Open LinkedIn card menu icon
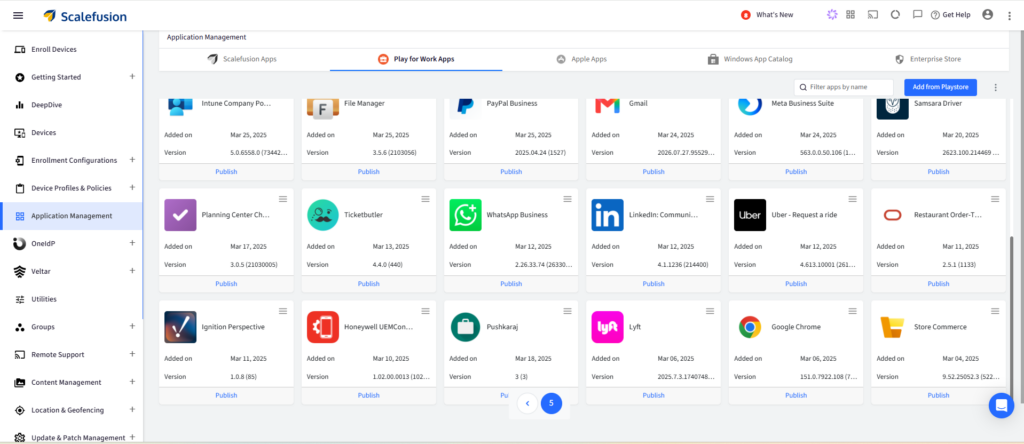 [710, 198]
